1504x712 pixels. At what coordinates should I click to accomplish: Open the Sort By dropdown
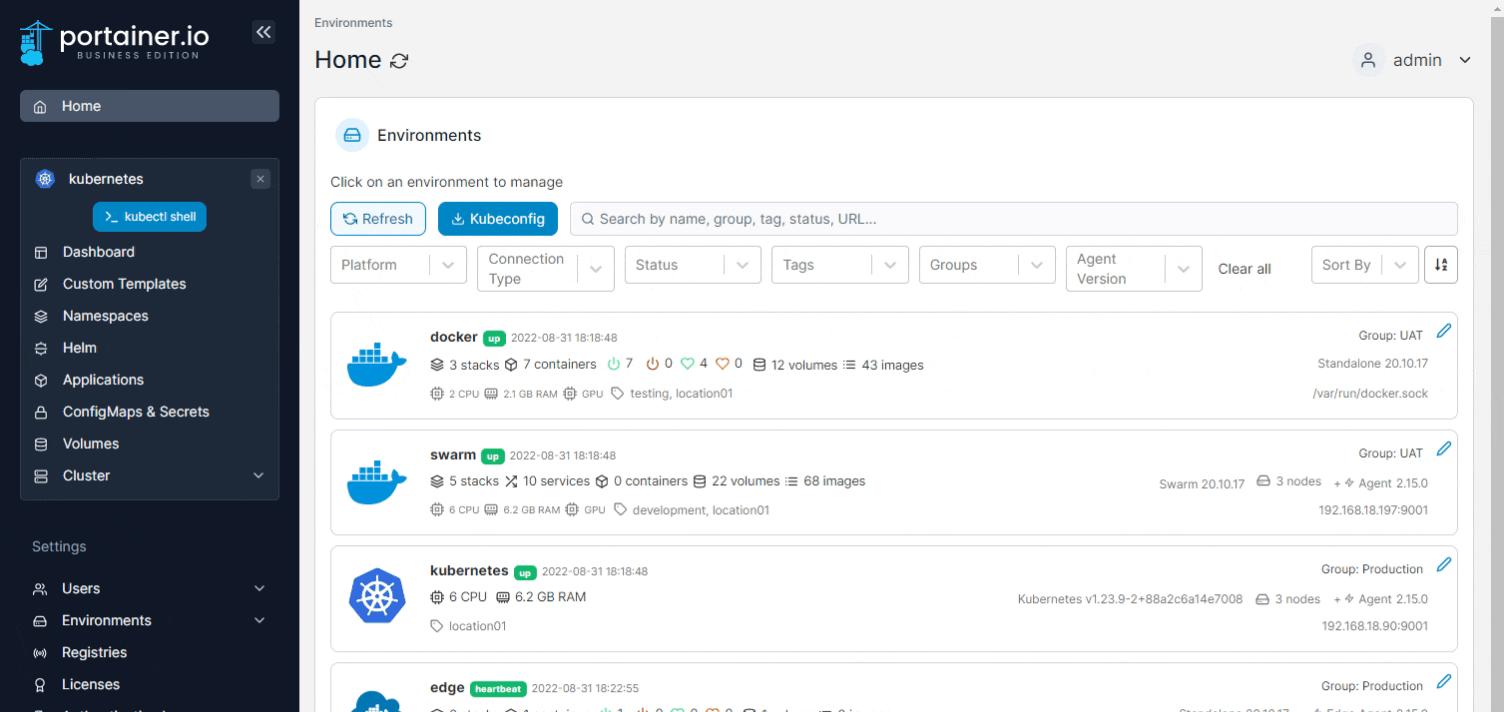pyautogui.click(x=1364, y=265)
